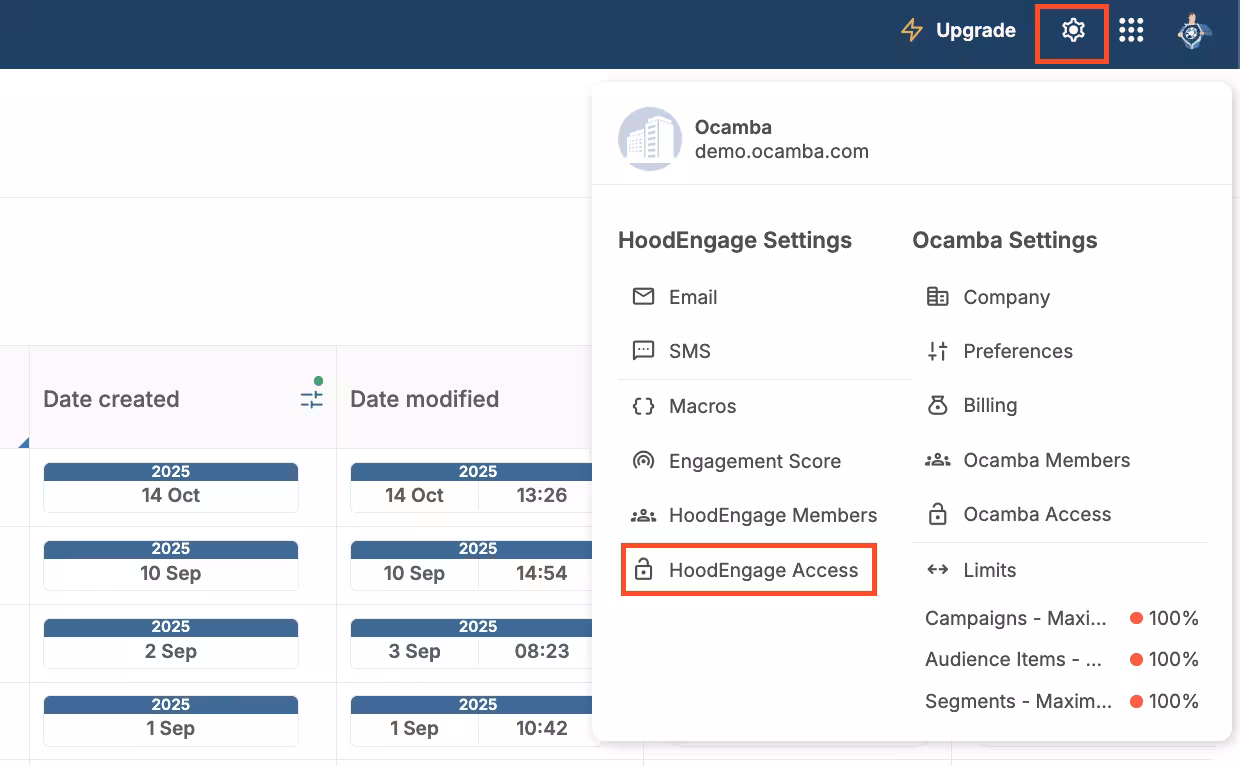The image size is (1240, 766).
Task: Open the apps grid menu
Action: (x=1131, y=30)
